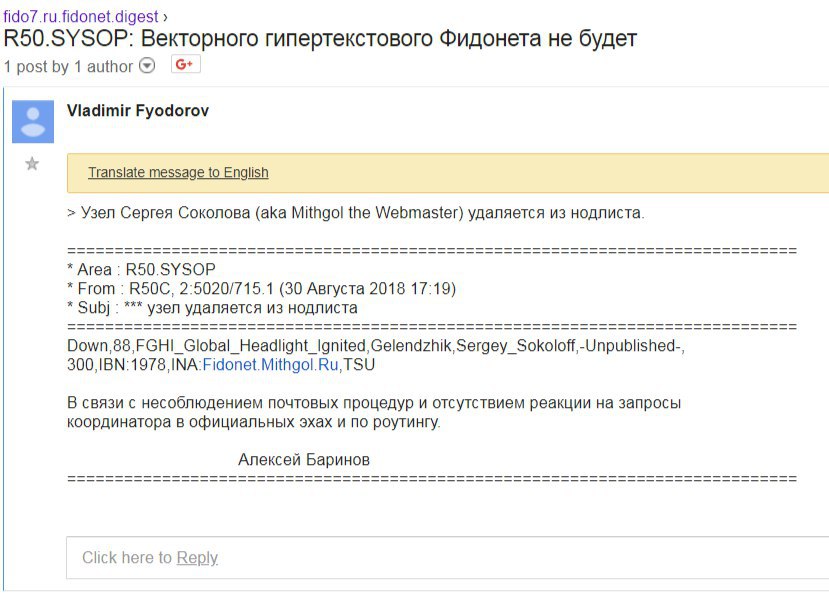Click the signature Алексей Баринов

[x=304, y=460]
